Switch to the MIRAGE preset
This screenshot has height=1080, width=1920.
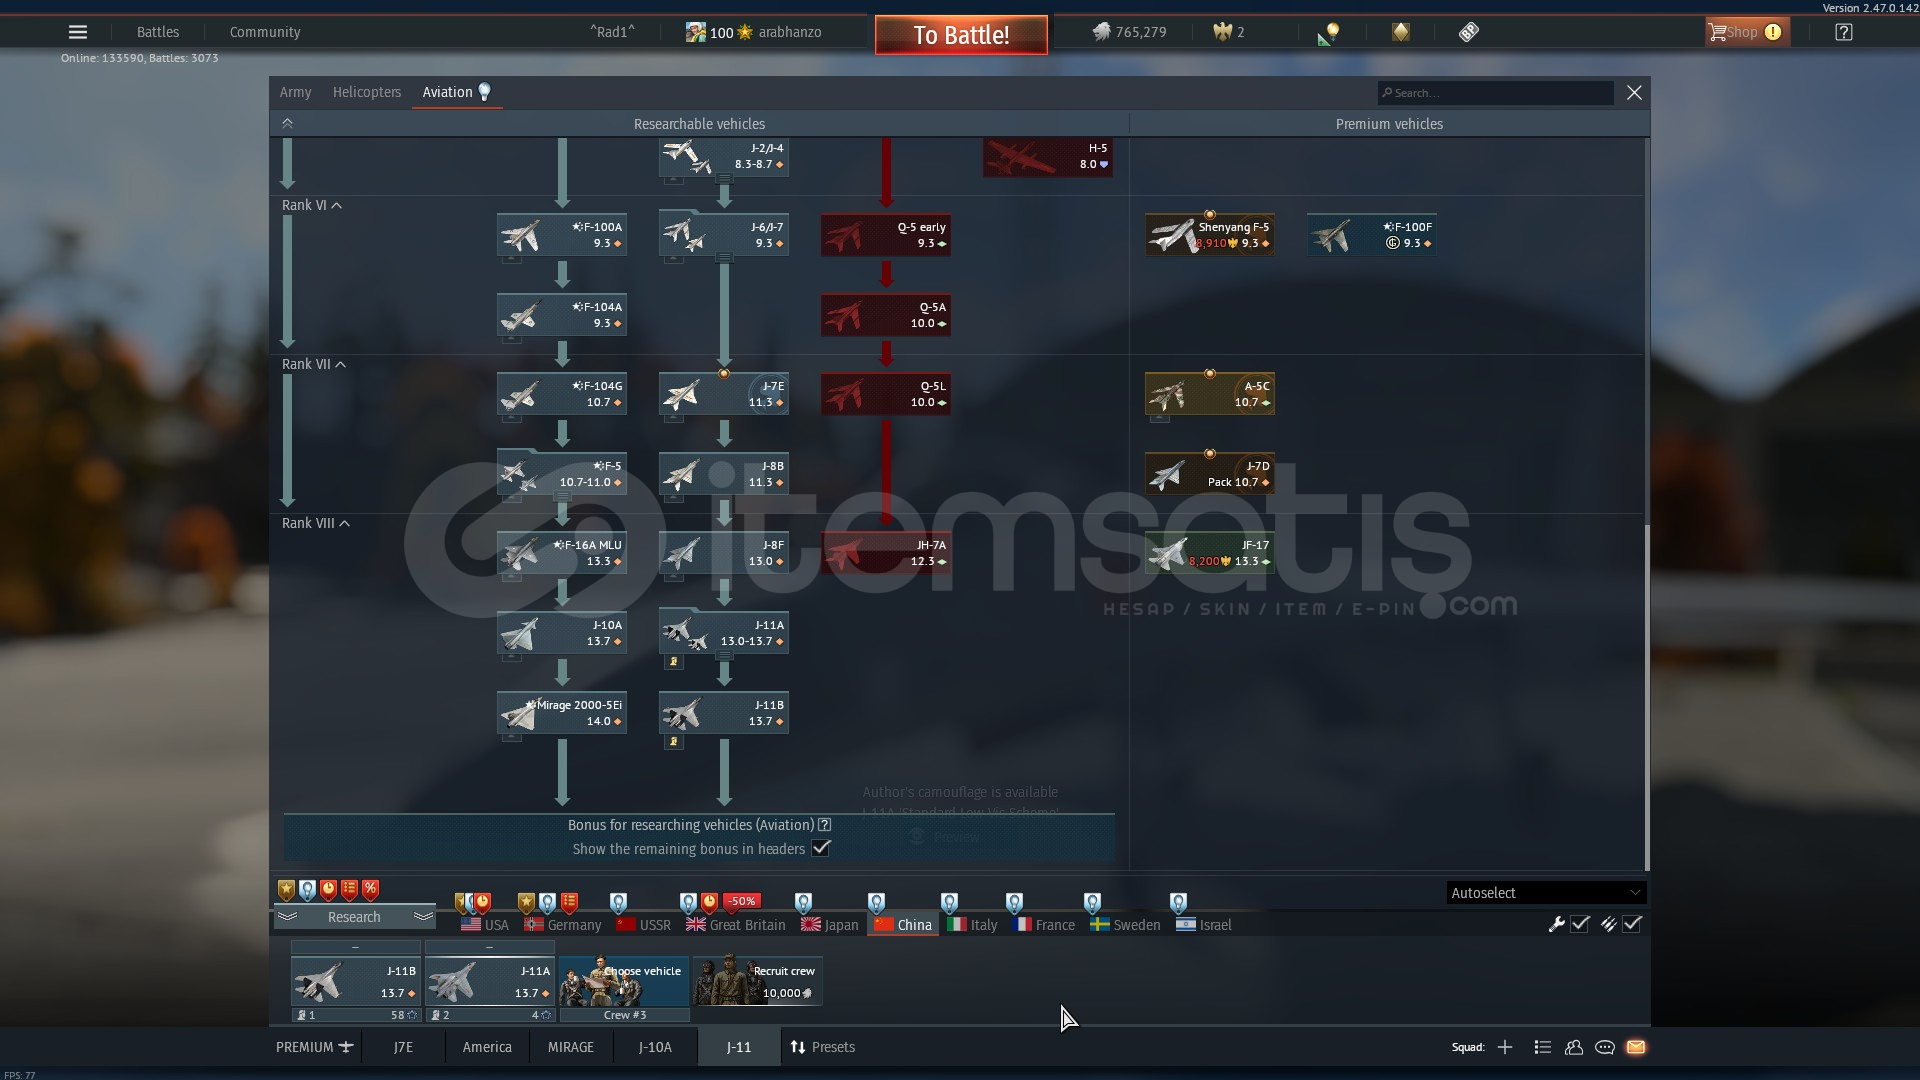click(x=571, y=1047)
